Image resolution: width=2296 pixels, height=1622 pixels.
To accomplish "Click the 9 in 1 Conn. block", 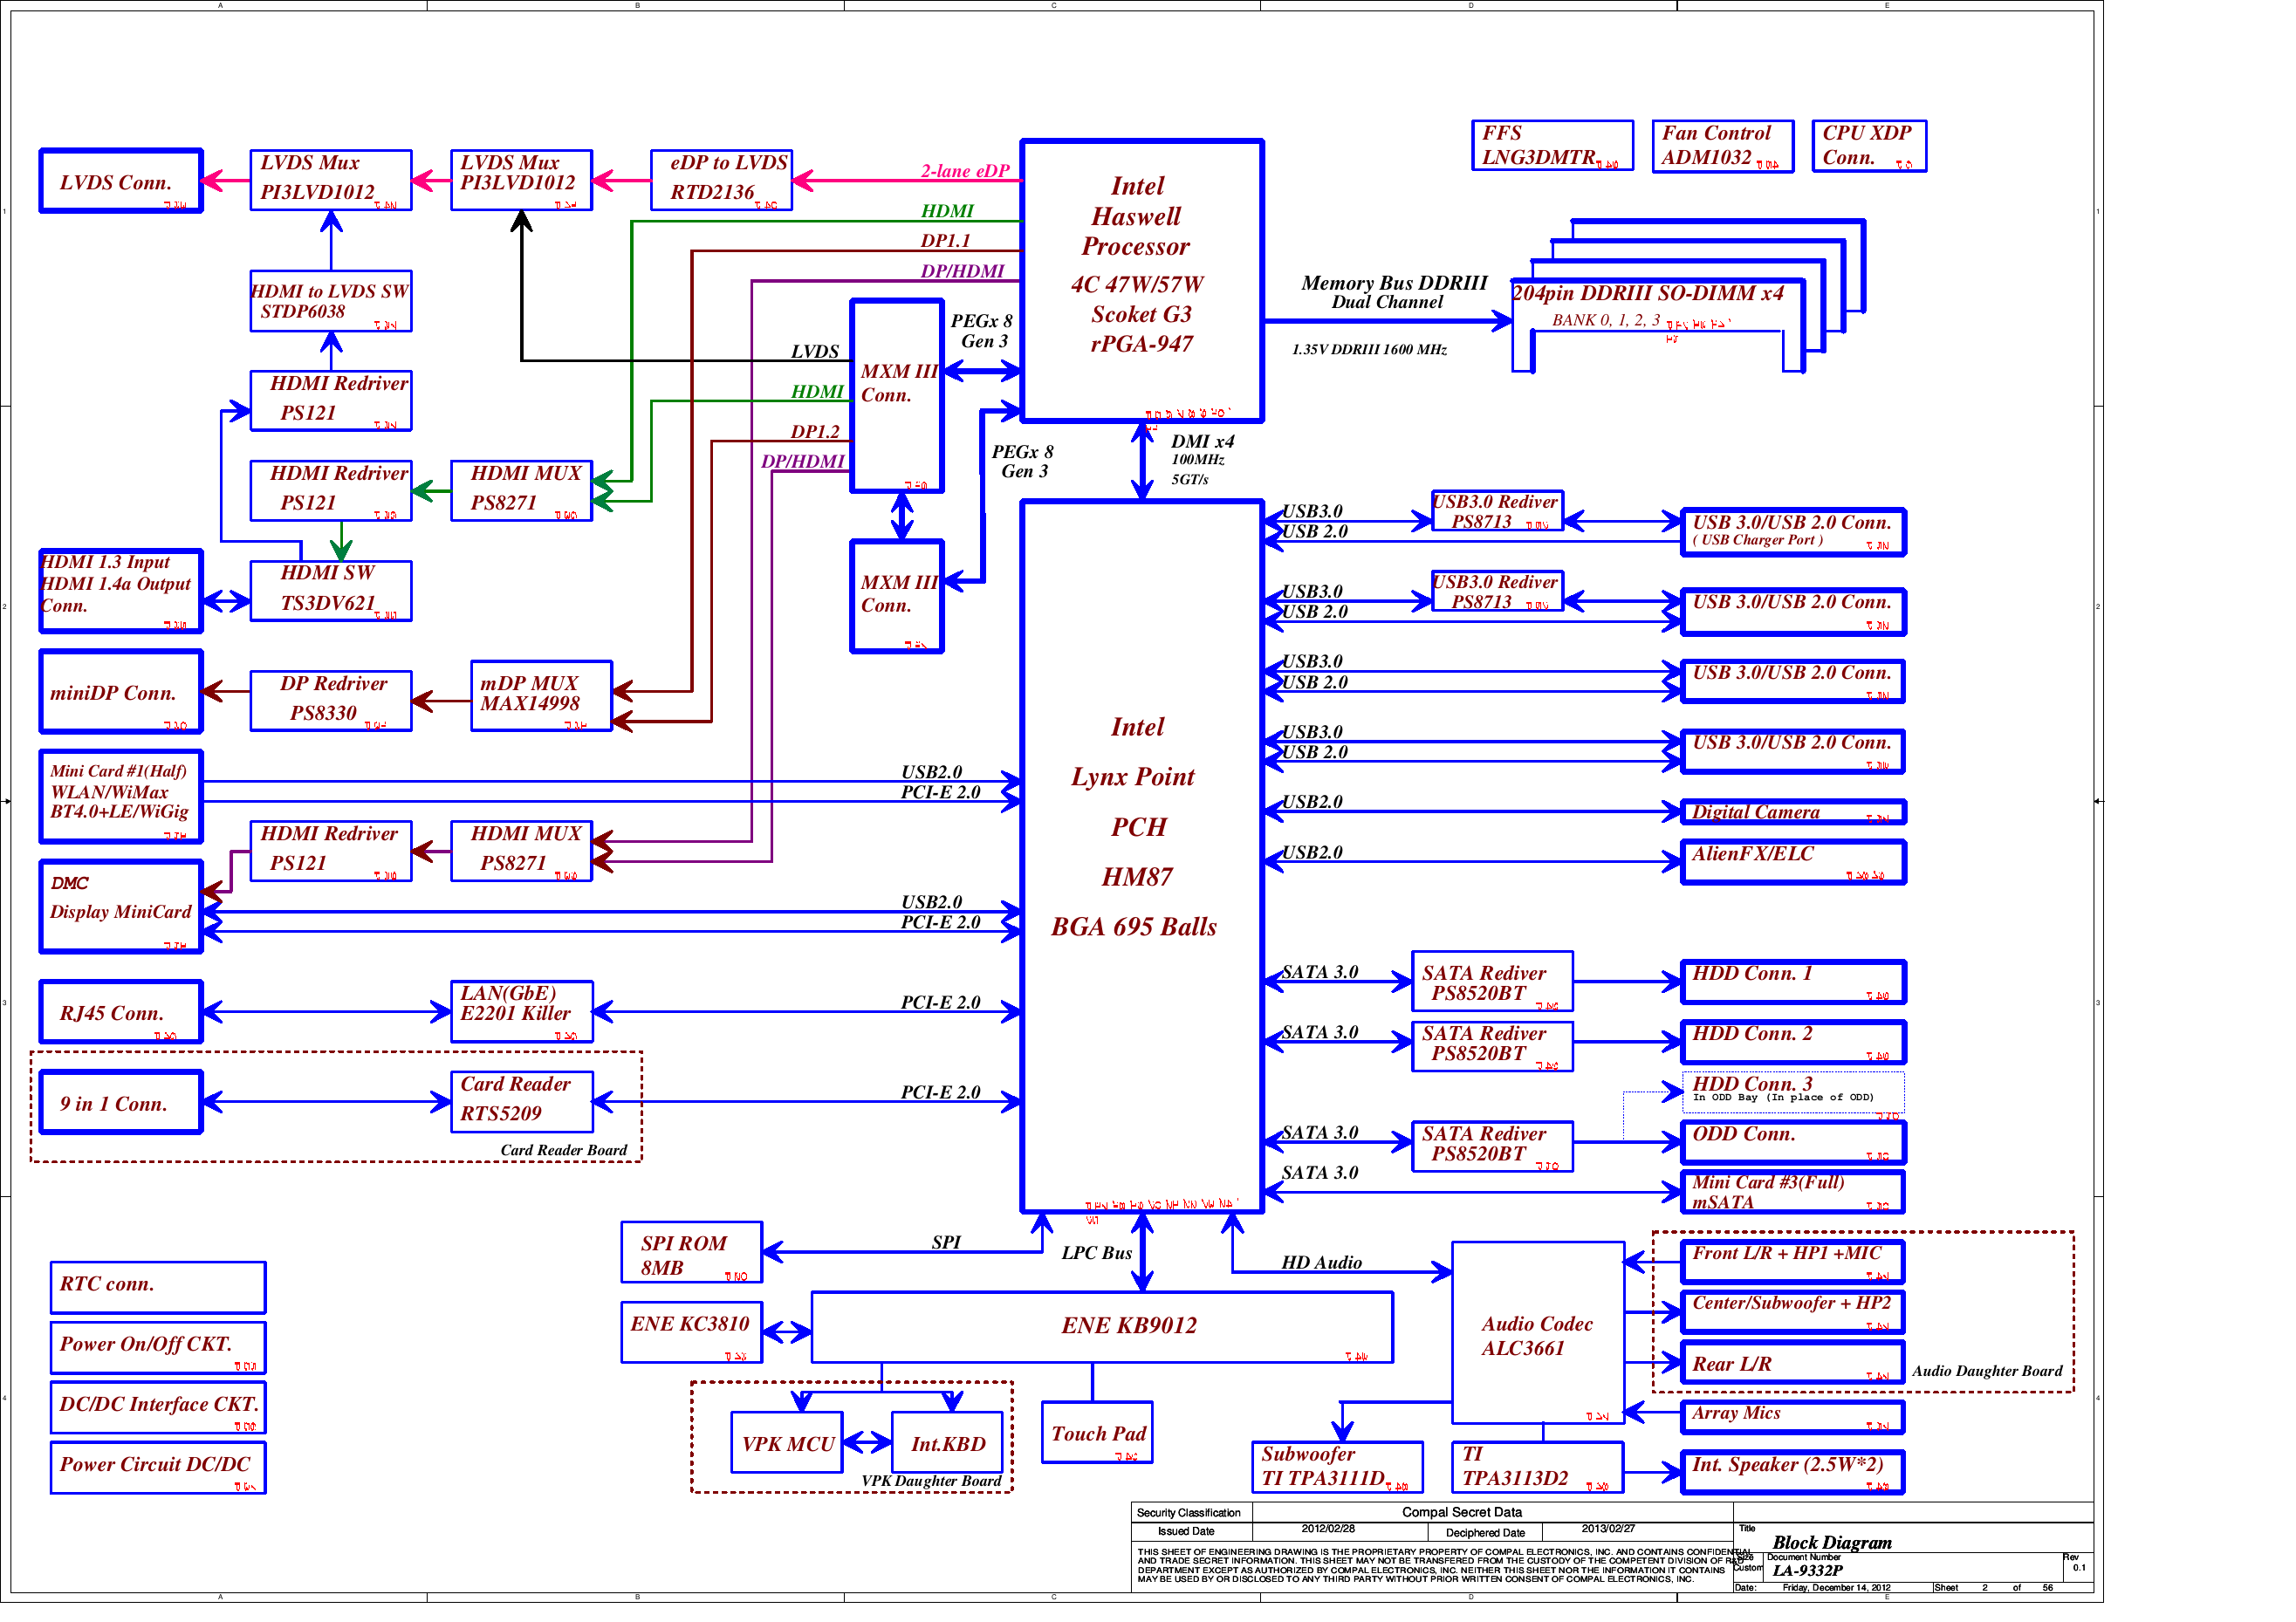I will (121, 1102).
